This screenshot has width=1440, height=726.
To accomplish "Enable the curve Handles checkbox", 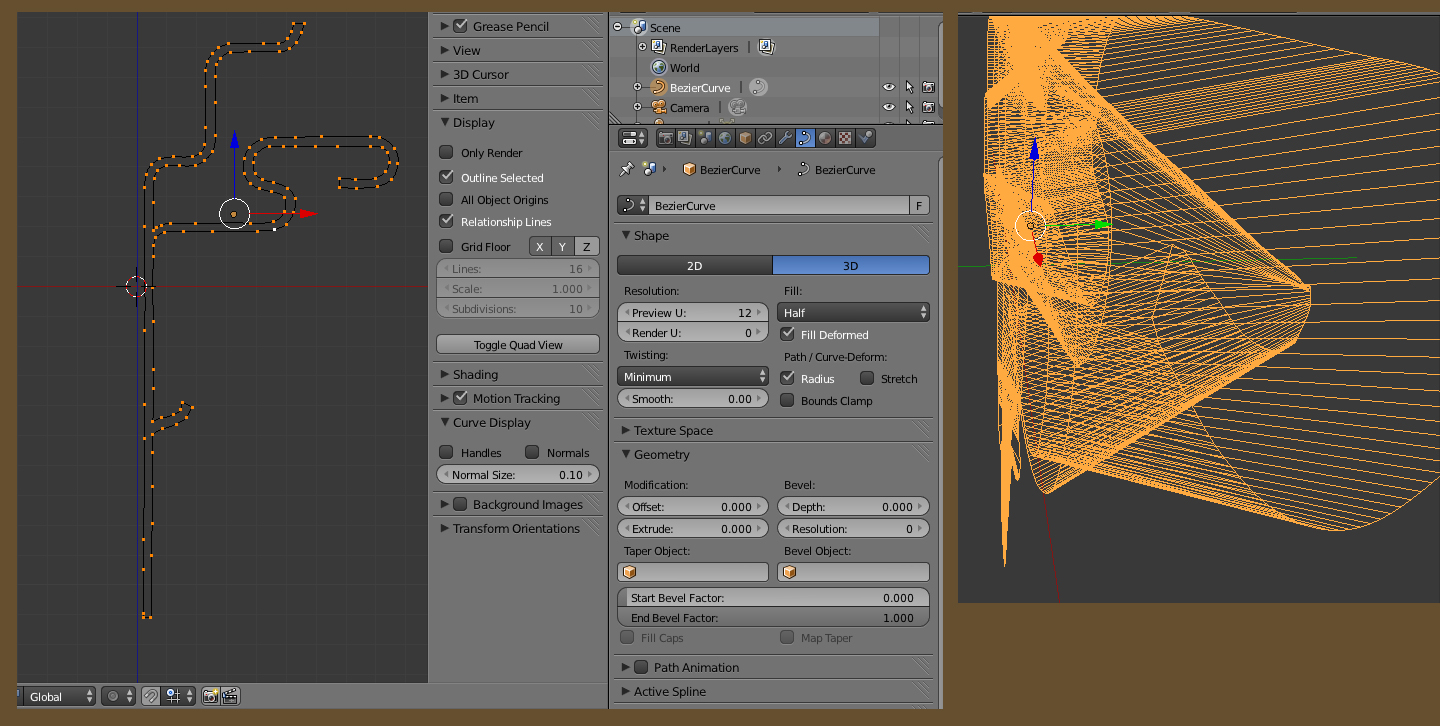I will point(447,453).
